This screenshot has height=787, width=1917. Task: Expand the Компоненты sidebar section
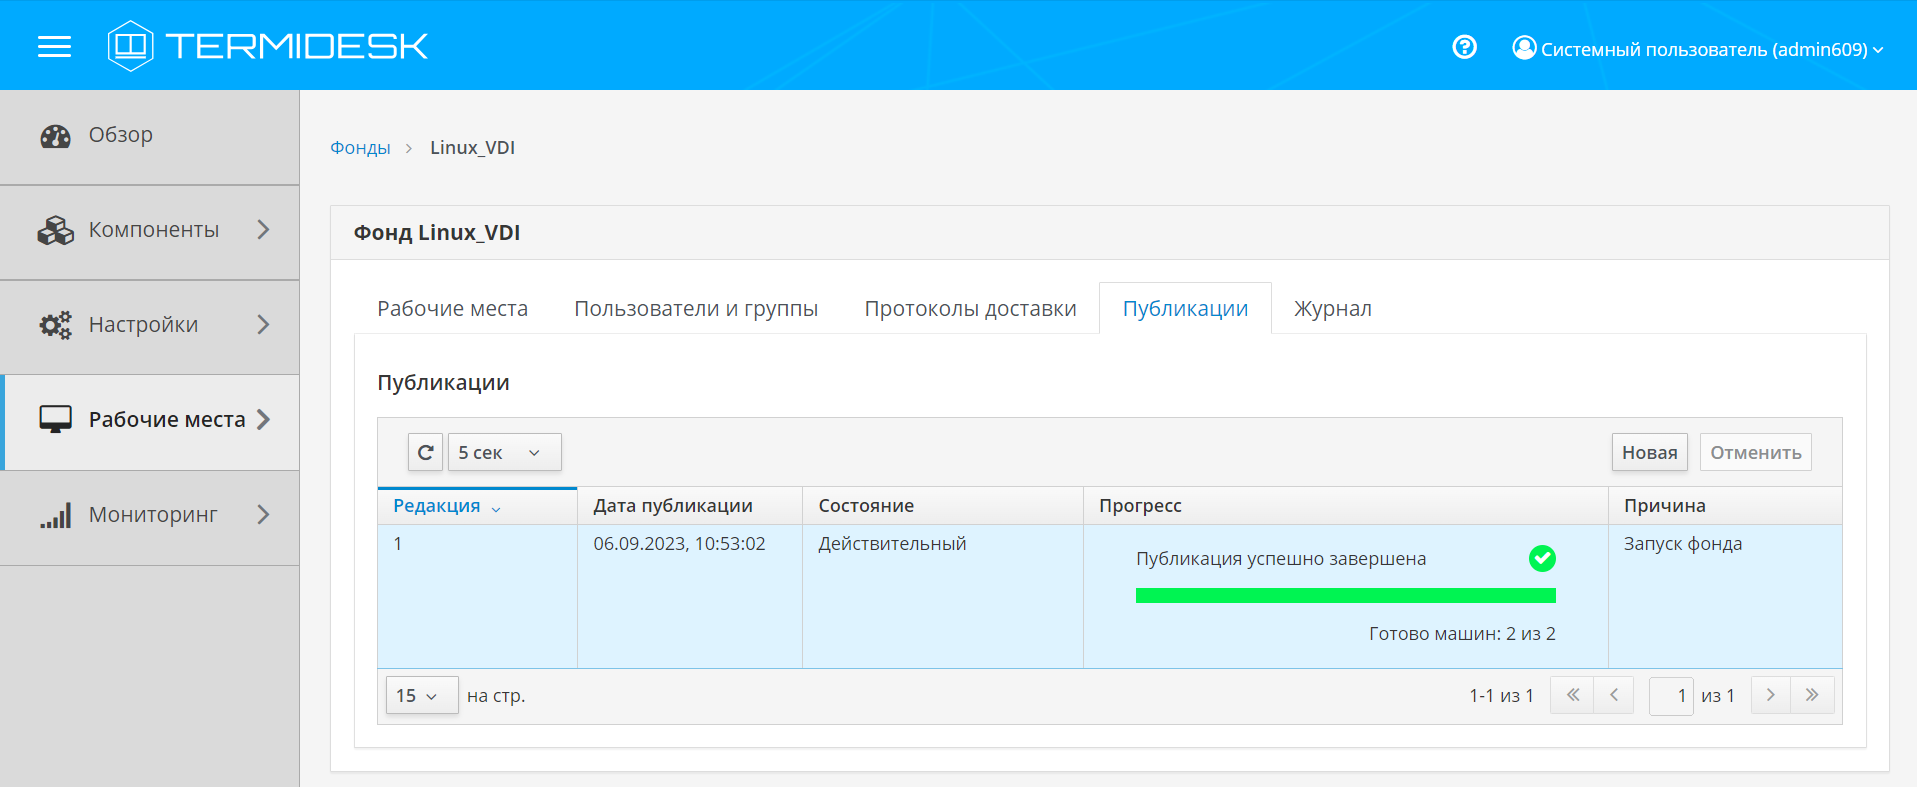click(x=150, y=230)
